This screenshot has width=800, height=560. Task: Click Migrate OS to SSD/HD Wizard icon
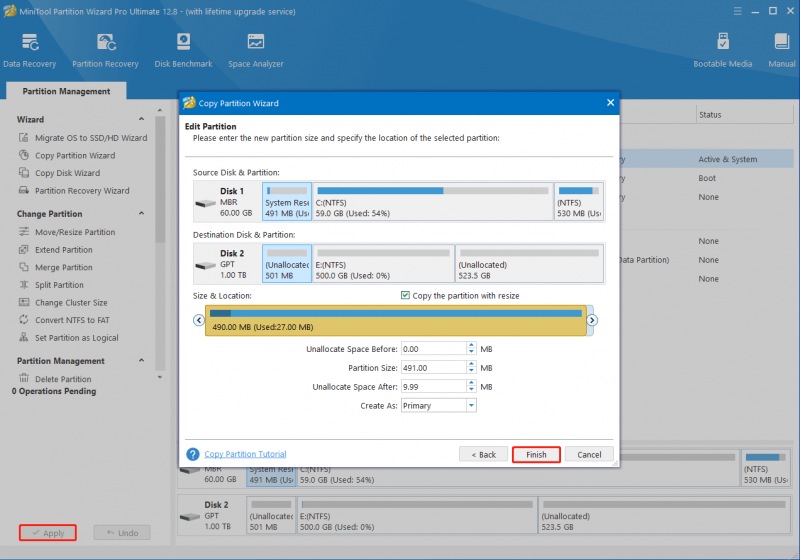[23, 138]
